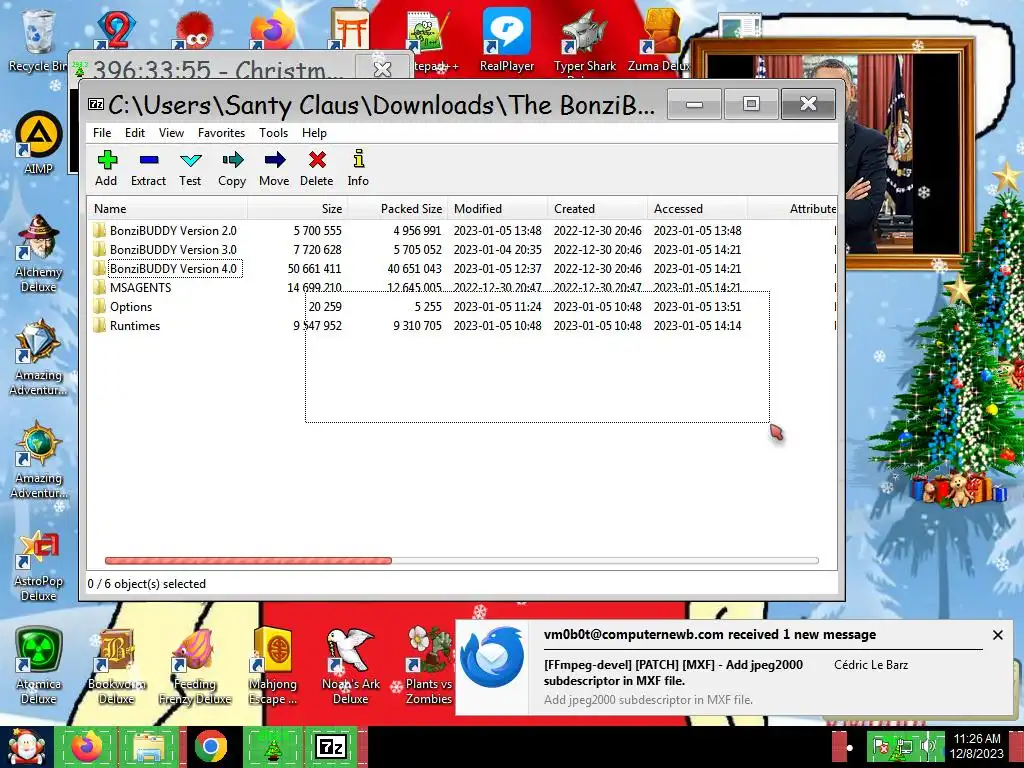Click the horizontal scrollbar in the file list

coord(248,560)
